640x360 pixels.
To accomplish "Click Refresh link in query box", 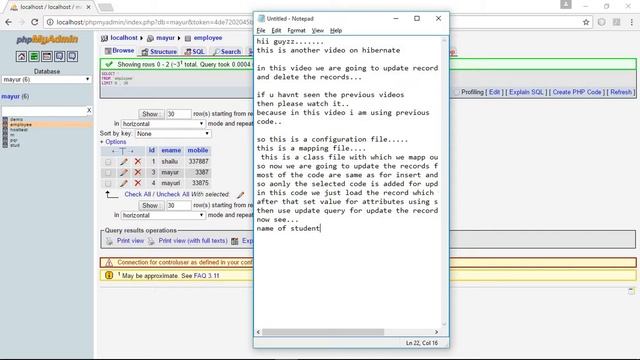I will [x=621, y=92].
